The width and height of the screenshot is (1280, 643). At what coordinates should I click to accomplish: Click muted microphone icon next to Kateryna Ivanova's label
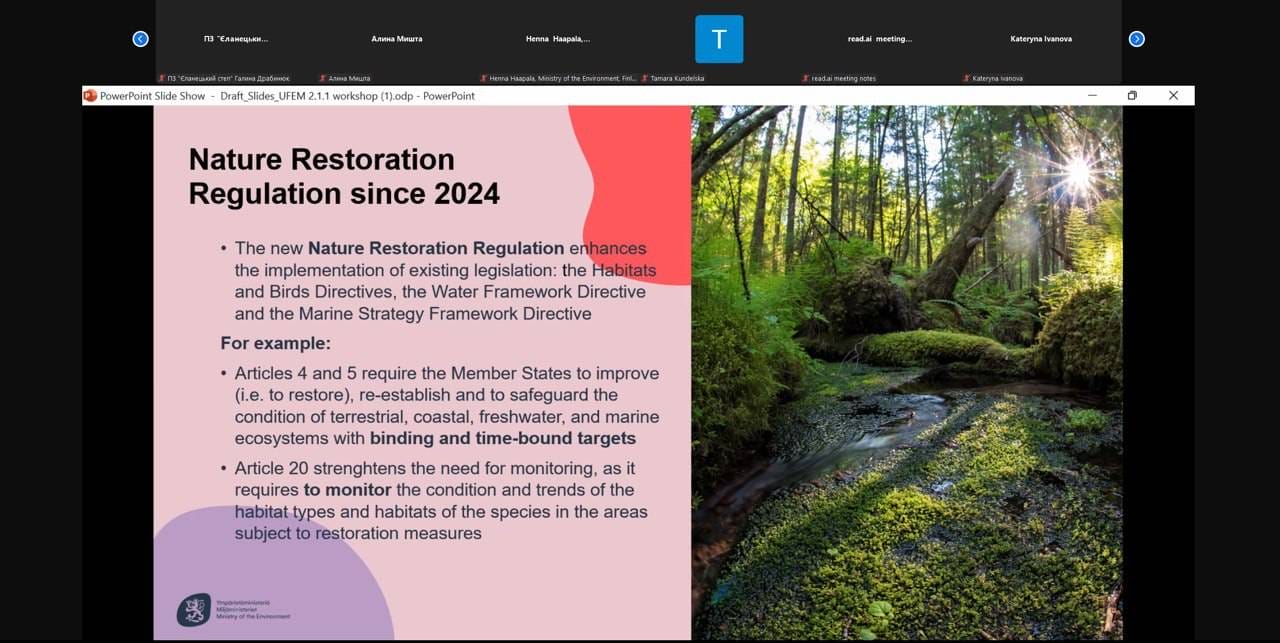[x=966, y=78]
